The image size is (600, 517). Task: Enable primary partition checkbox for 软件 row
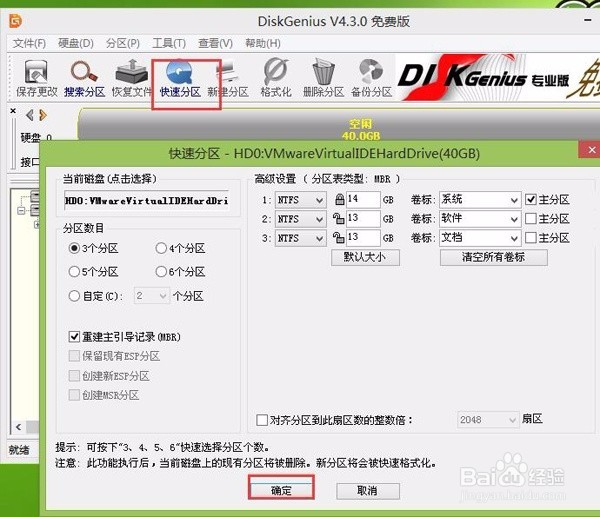(x=531, y=219)
